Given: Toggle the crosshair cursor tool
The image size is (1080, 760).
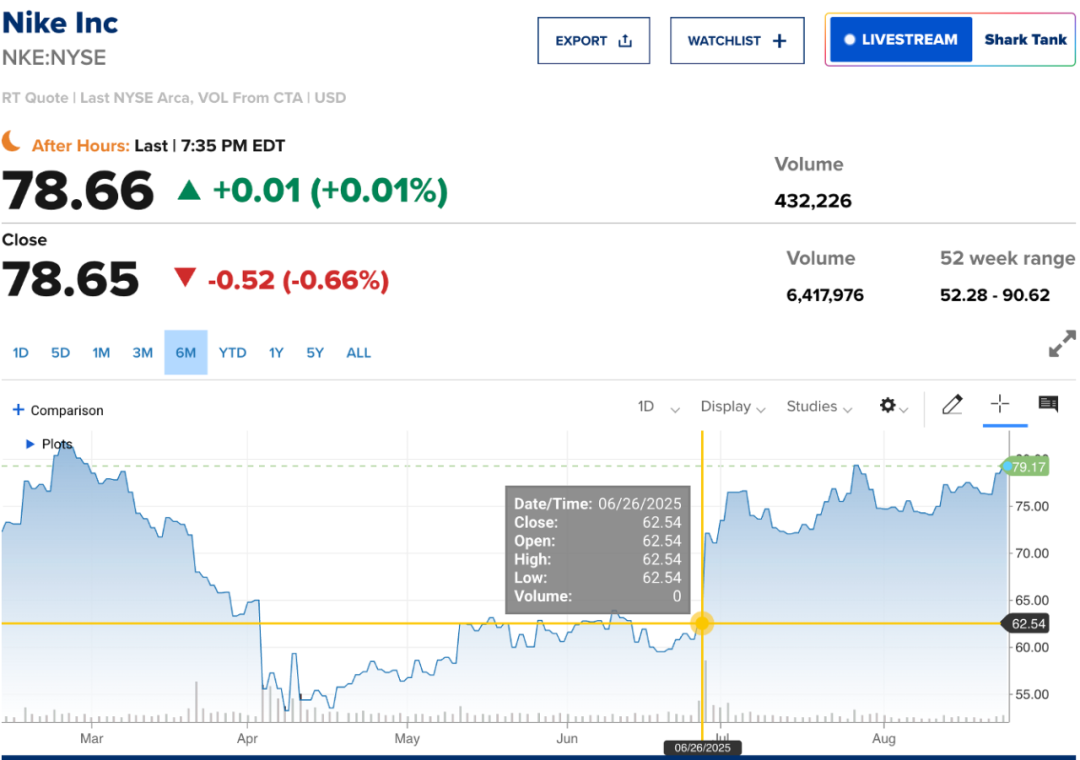Looking at the screenshot, I should point(1000,404).
